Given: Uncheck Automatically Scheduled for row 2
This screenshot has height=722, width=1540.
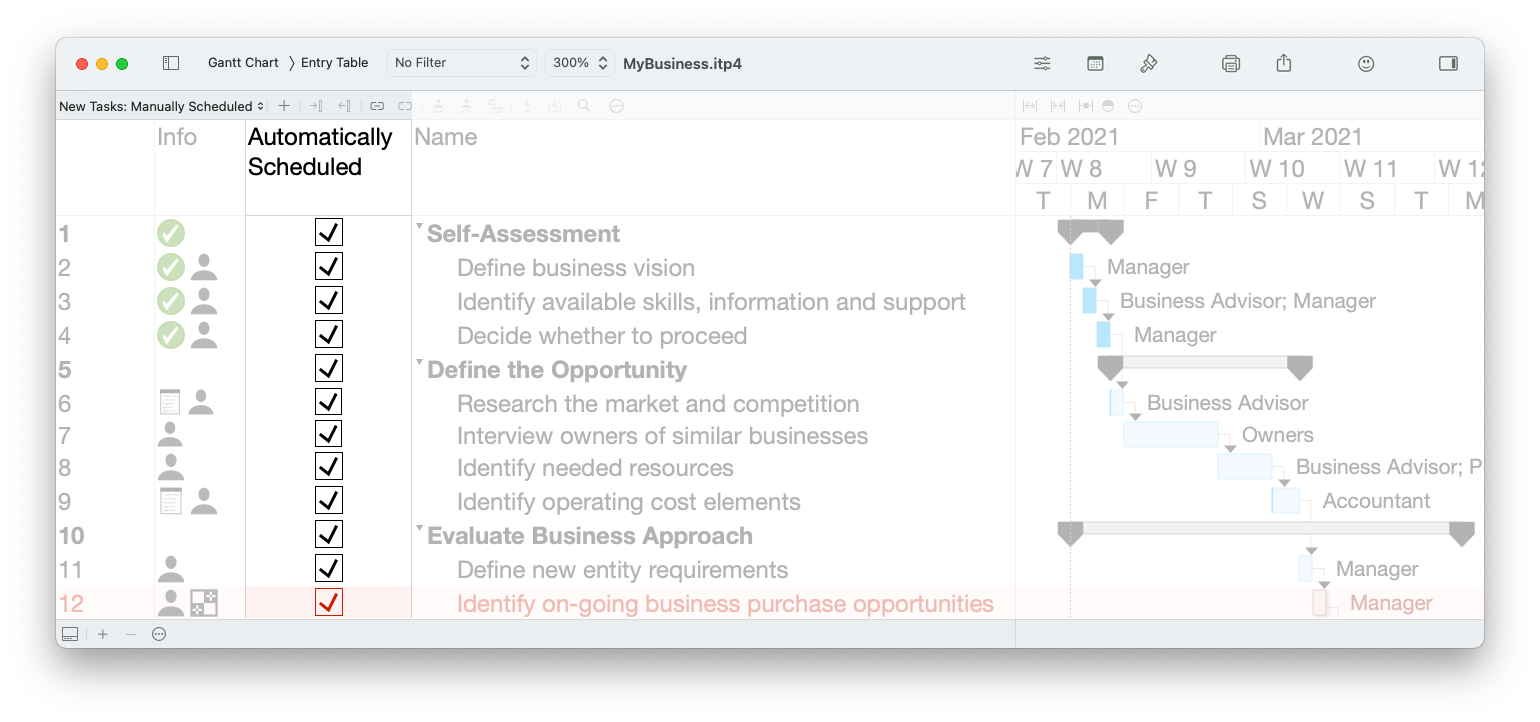Looking at the screenshot, I should (329, 266).
